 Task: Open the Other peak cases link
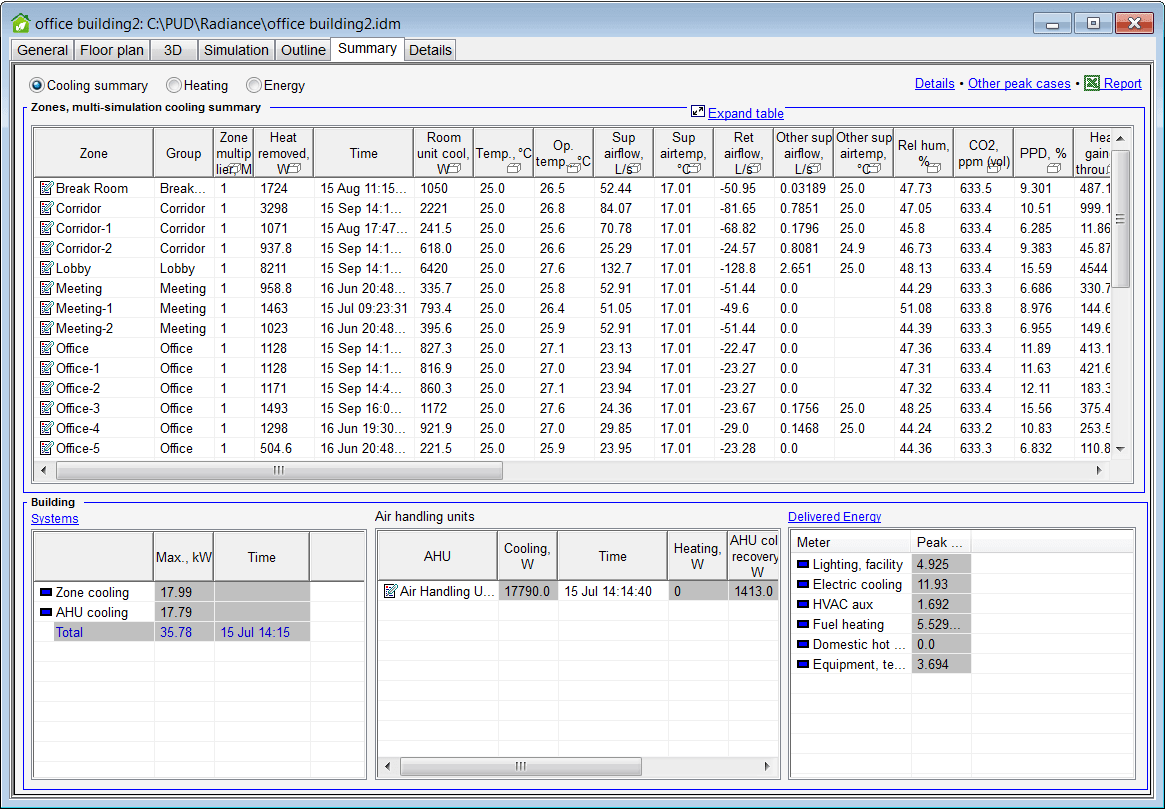pos(1019,83)
